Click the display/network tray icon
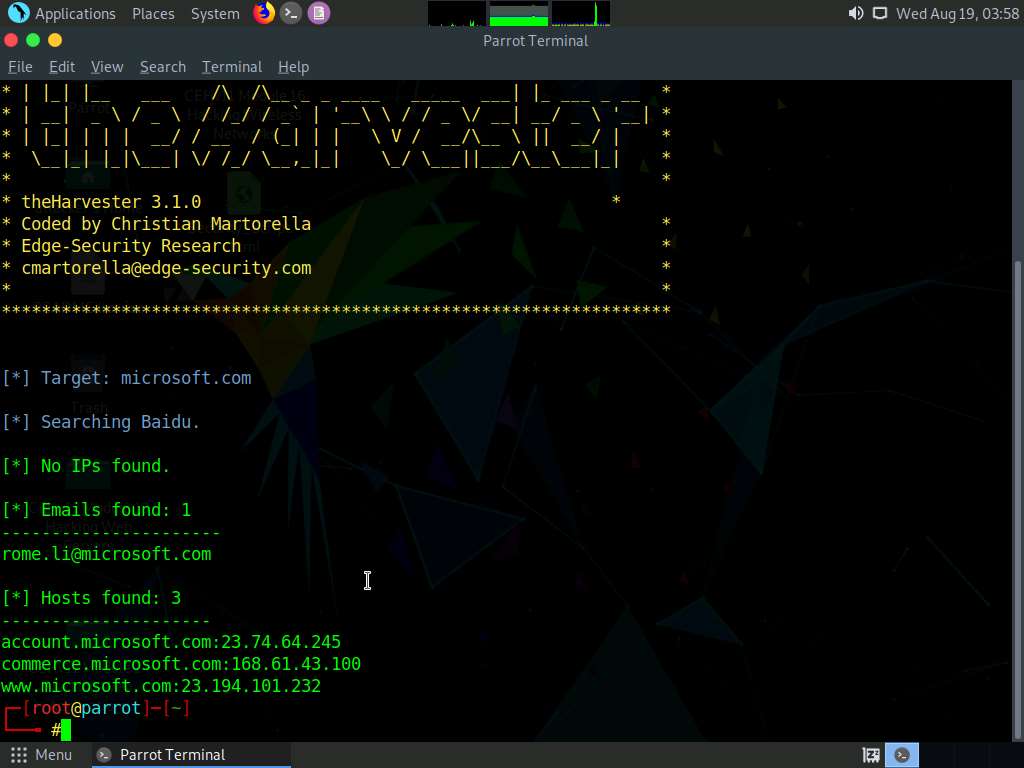Viewport: 1024px width, 768px height. 880,13
